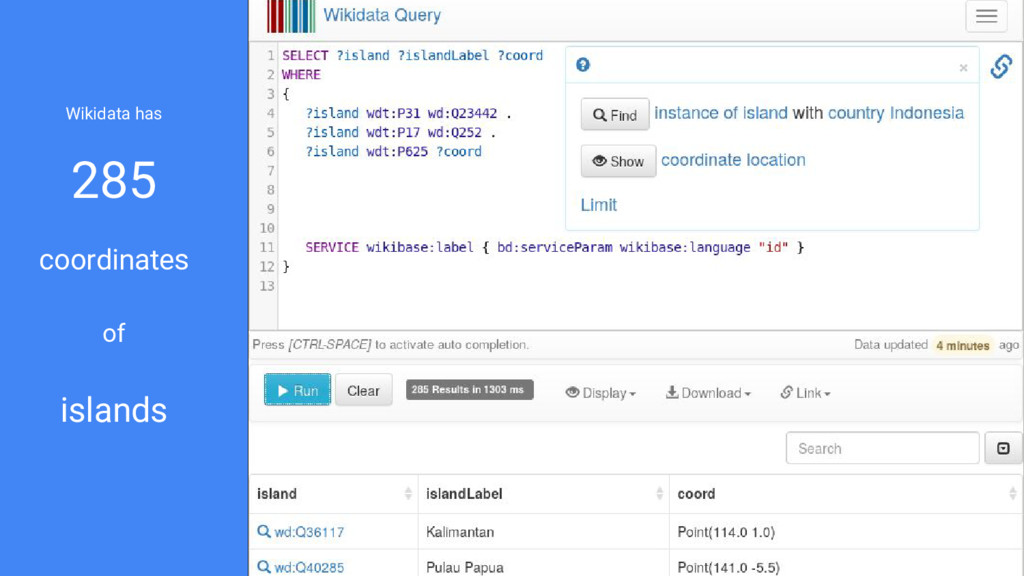Clear the query editor
Screen dimensions: 1024x576
[363, 390]
